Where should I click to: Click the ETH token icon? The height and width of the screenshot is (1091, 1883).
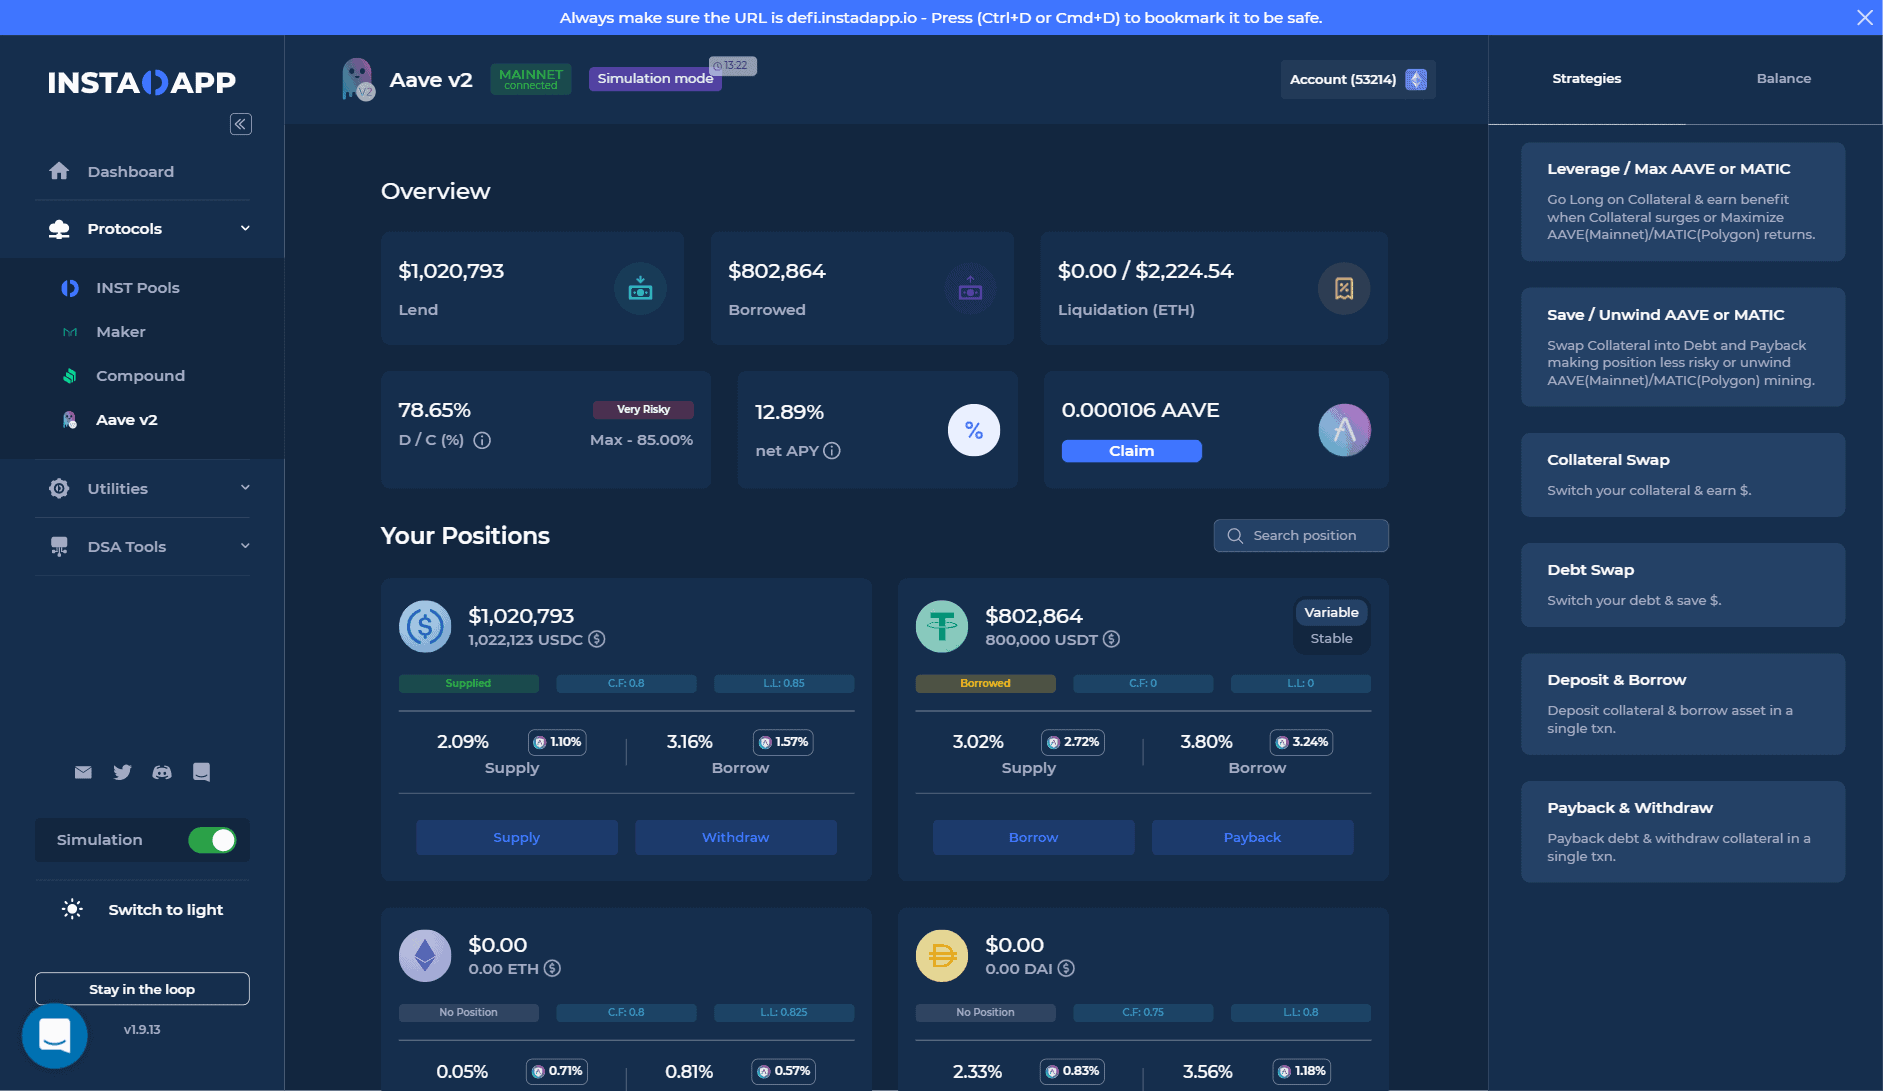(425, 955)
